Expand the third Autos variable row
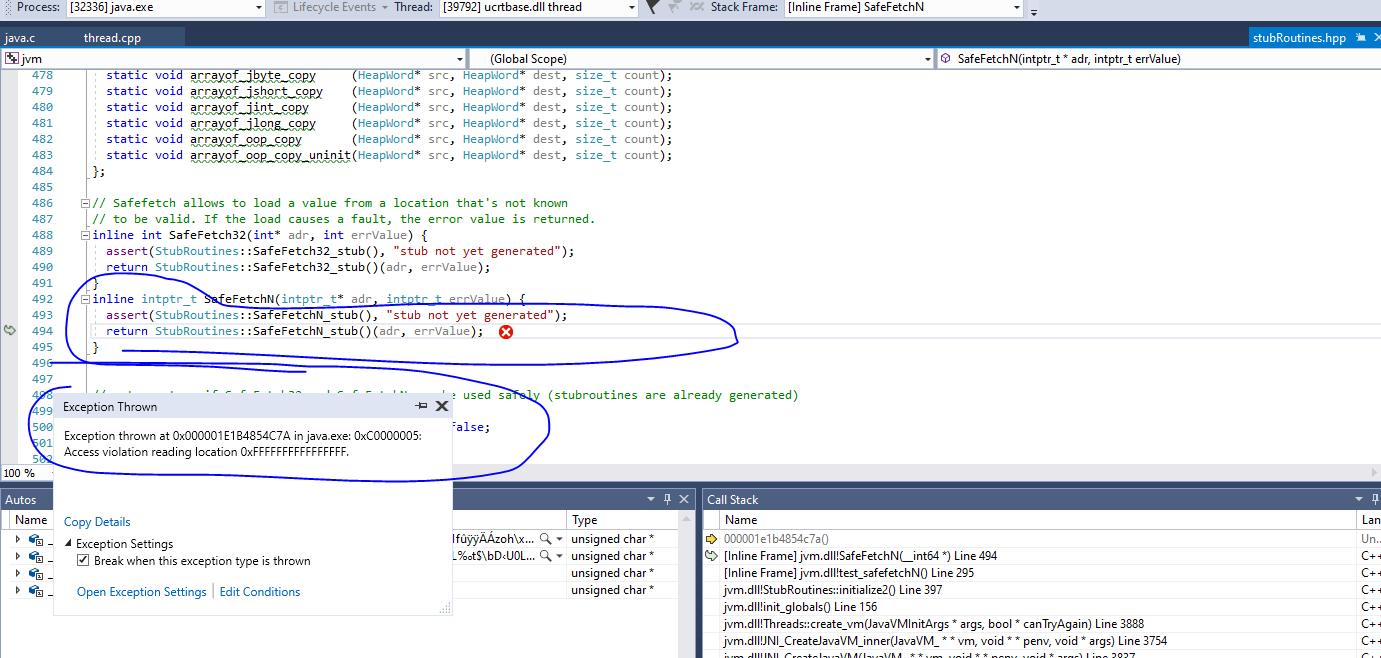Viewport: 1381px width, 658px height. tap(18, 573)
